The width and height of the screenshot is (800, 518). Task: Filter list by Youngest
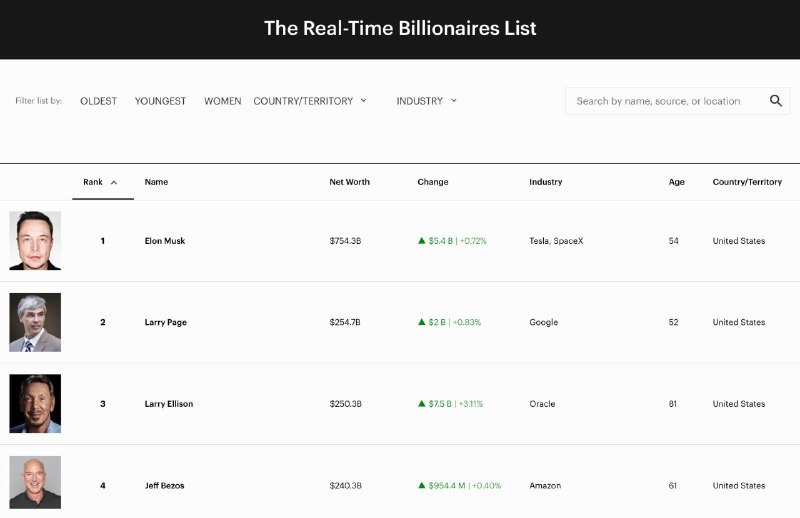(x=160, y=101)
